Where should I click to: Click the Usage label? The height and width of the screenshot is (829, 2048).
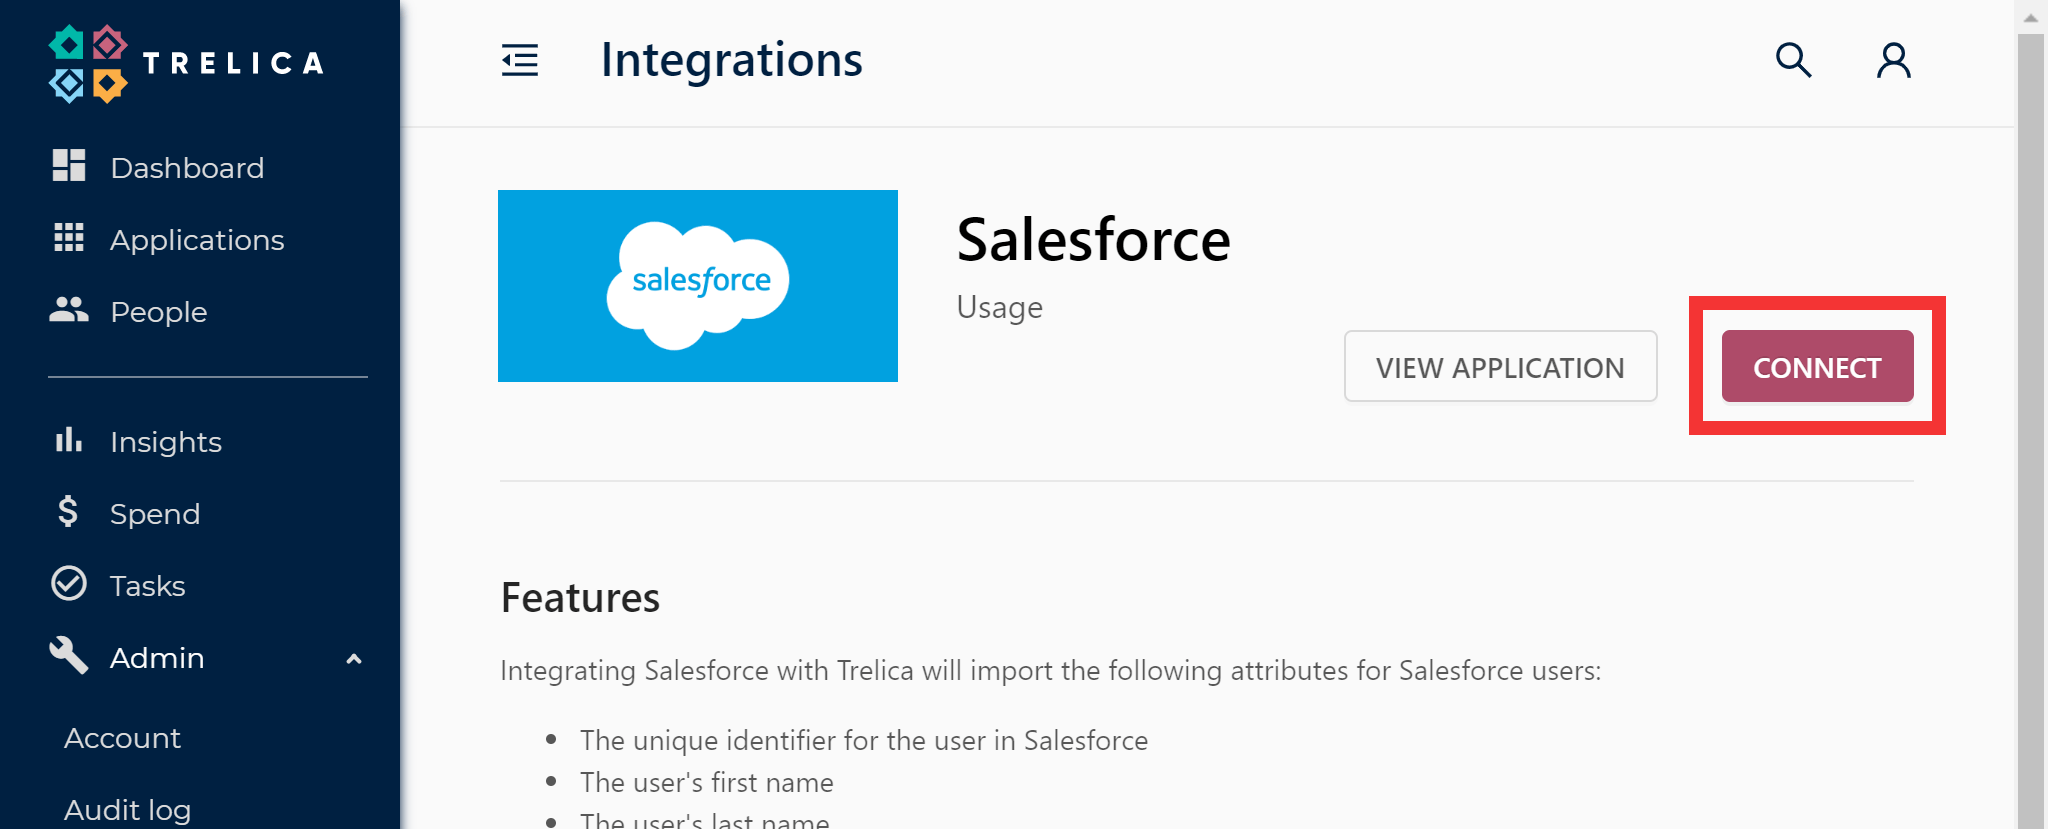pos(999,307)
